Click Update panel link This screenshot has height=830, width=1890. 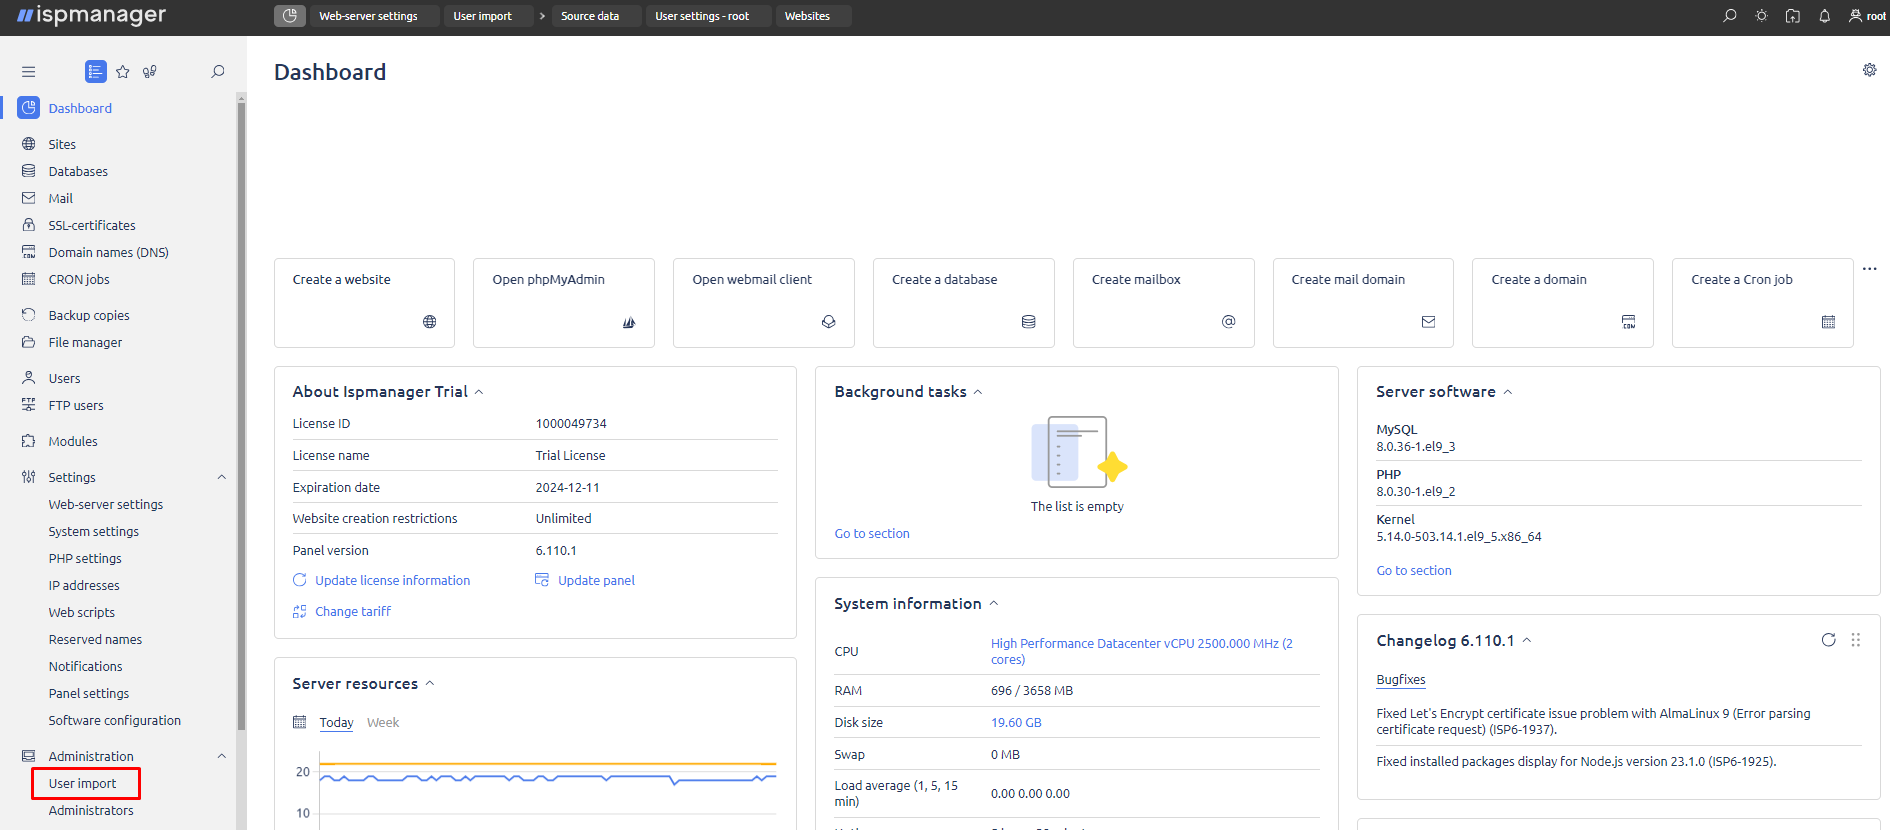coord(596,580)
